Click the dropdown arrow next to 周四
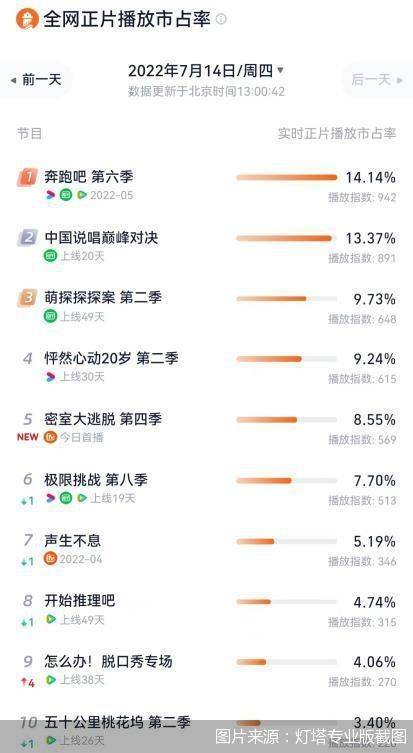413x753 pixels. 280,71
